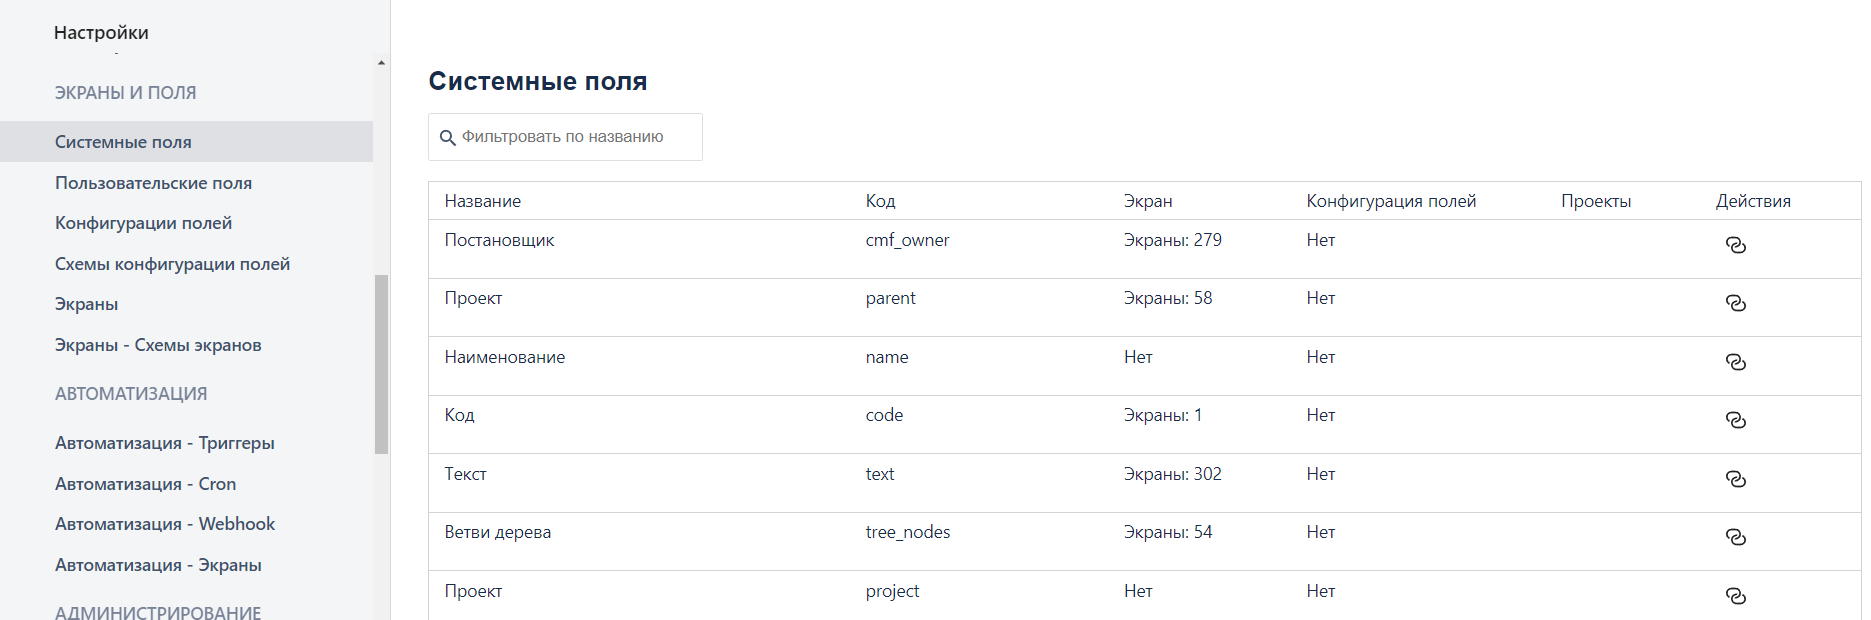Click the magnifier icon in the filter box

[x=448, y=138]
